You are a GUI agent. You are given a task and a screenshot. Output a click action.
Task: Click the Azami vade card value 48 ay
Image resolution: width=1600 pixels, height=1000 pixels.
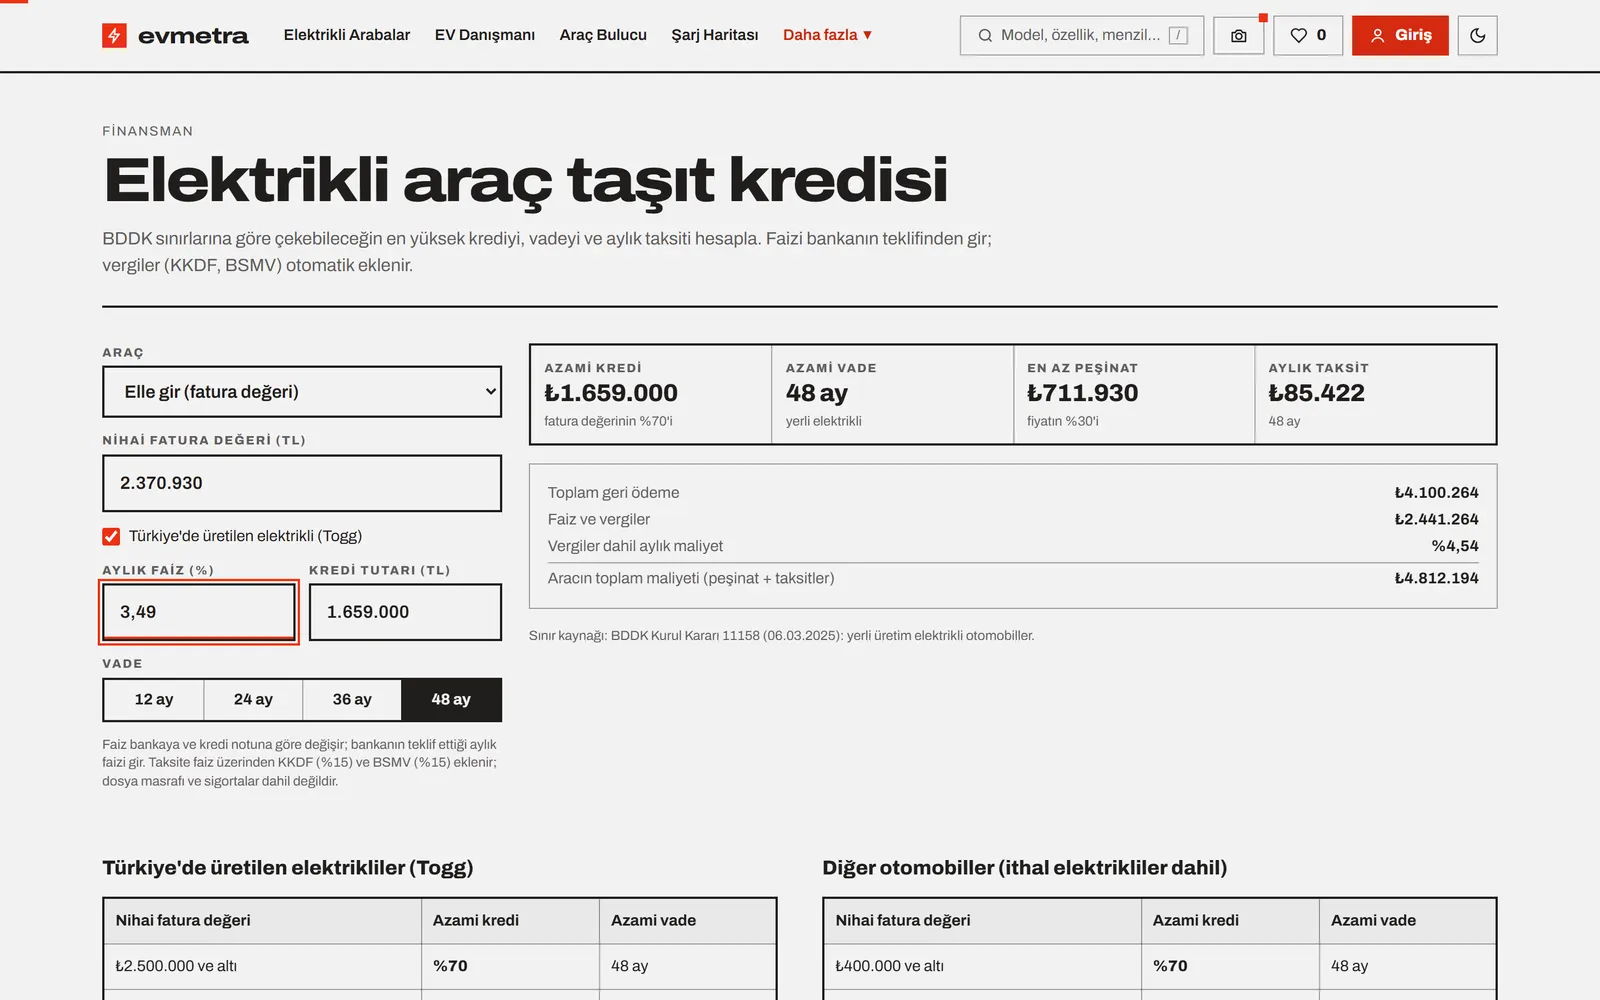[x=816, y=394]
